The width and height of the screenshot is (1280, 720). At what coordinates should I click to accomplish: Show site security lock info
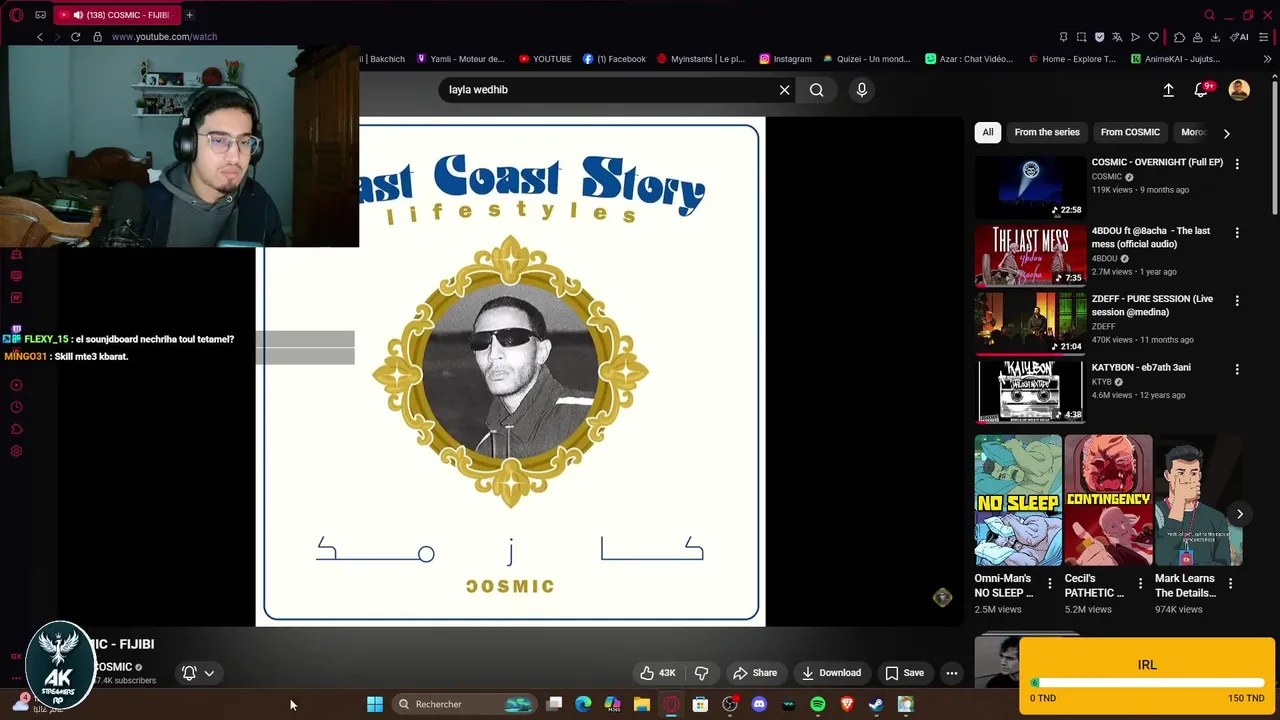click(97, 37)
